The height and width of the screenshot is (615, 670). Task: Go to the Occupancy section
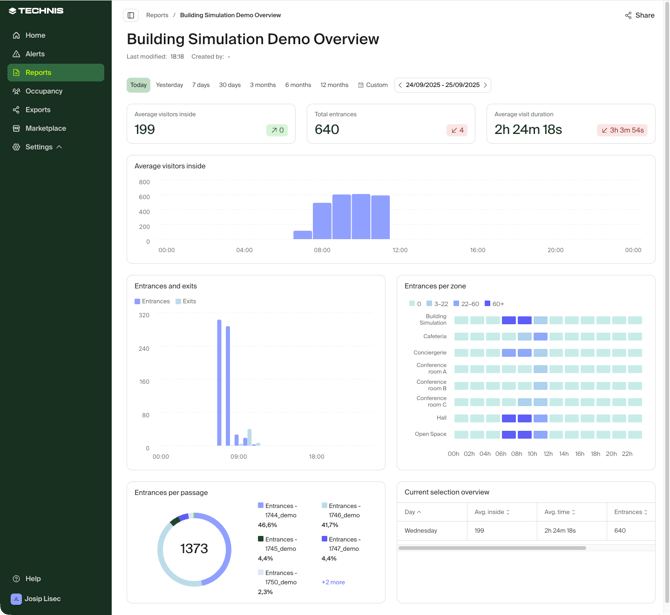coord(43,91)
